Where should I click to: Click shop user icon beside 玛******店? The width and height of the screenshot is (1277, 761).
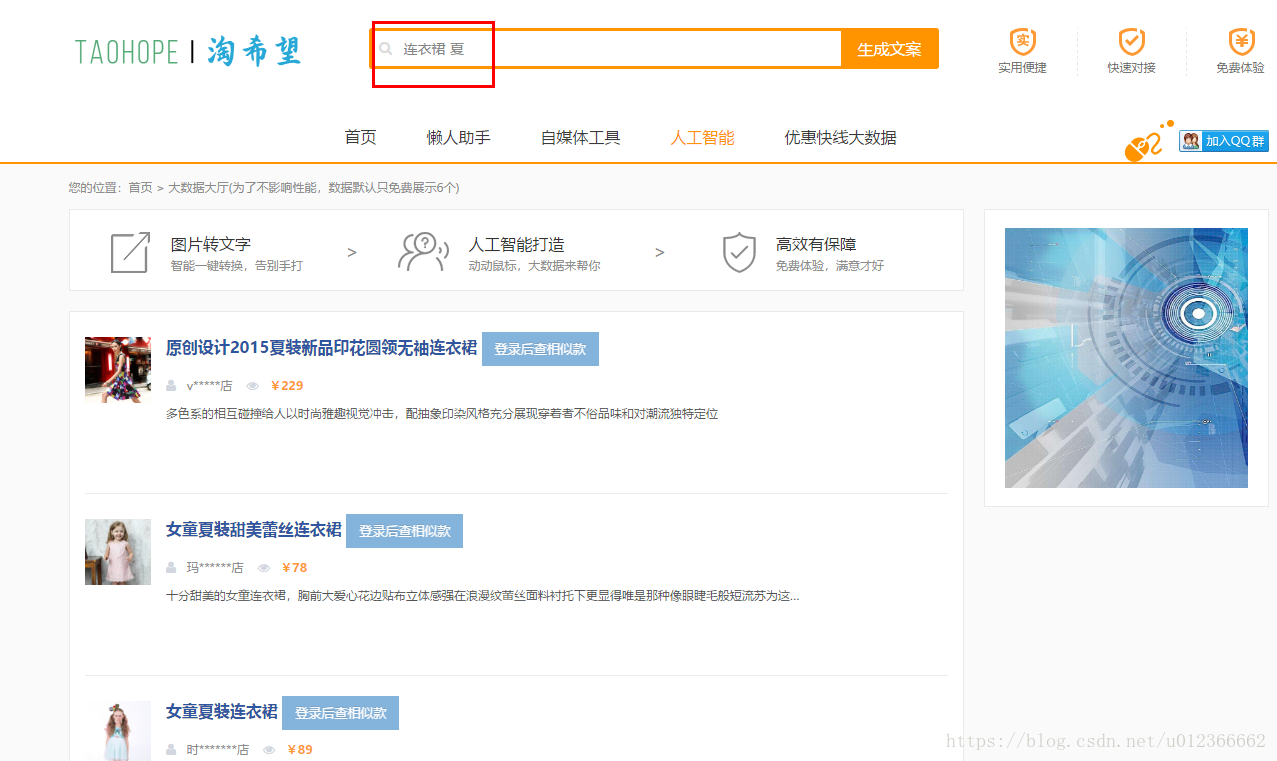click(x=172, y=567)
